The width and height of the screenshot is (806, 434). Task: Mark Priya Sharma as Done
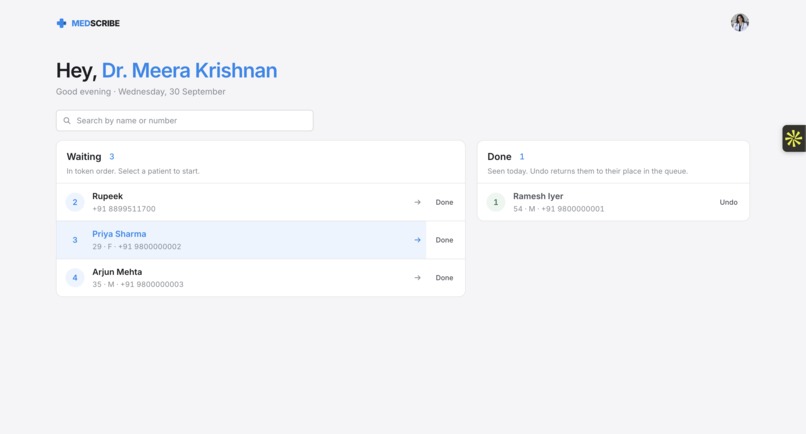click(x=444, y=240)
